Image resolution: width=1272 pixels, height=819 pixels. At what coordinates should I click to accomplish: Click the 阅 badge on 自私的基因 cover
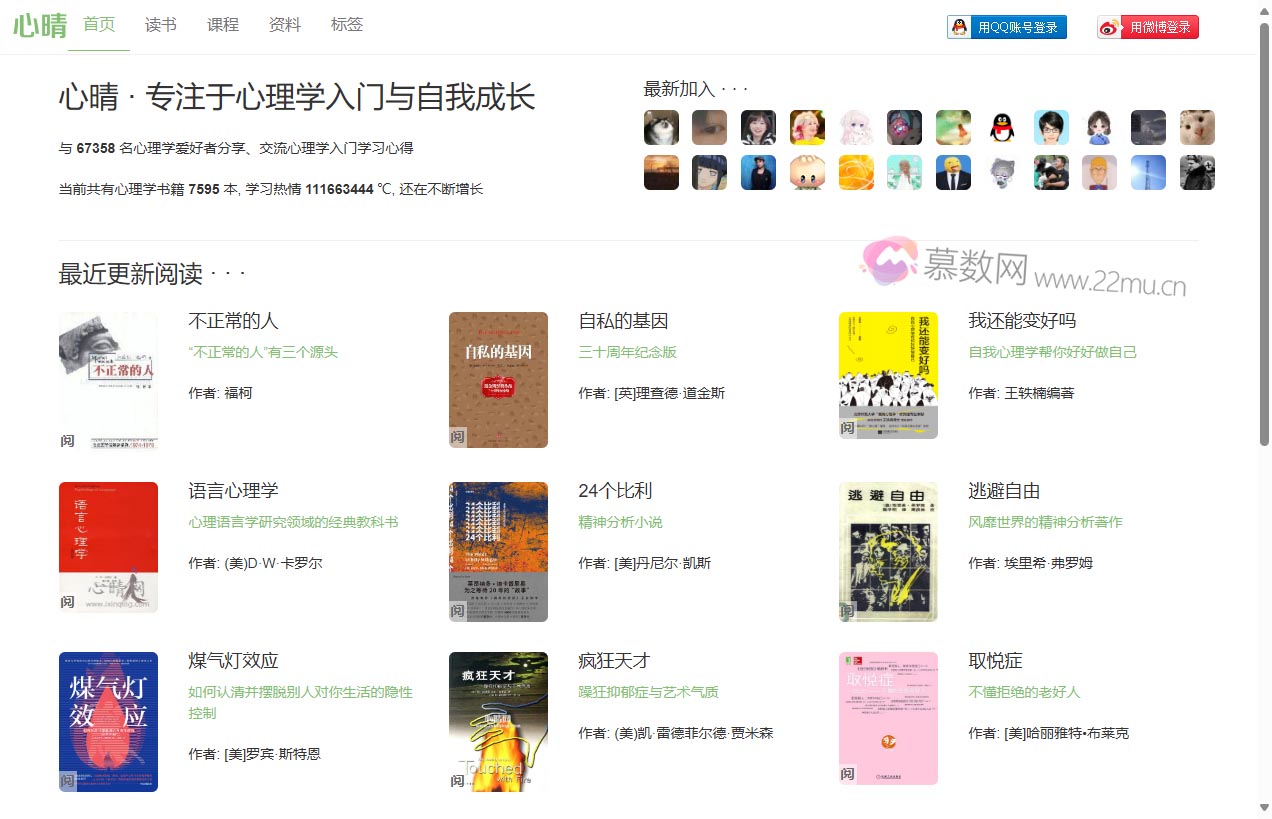458,437
